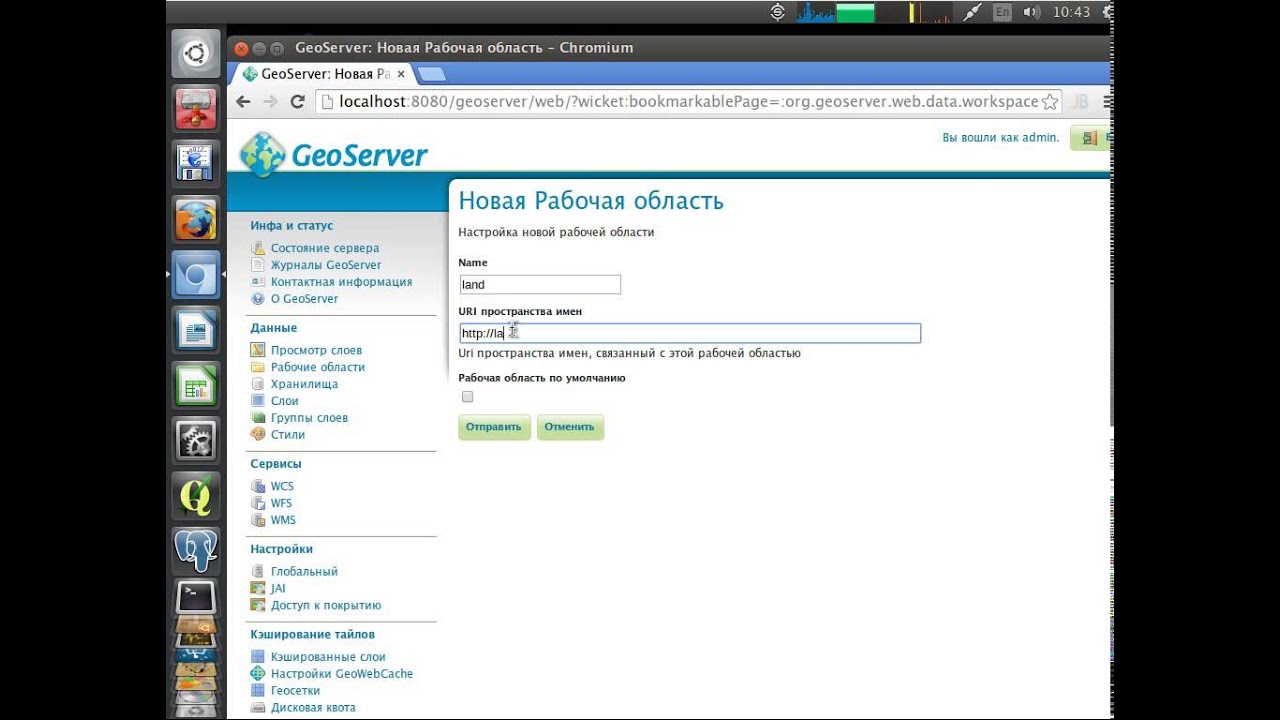
Task: Bookmark page with the star icon
Action: pyautogui.click(x=1050, y=101)
